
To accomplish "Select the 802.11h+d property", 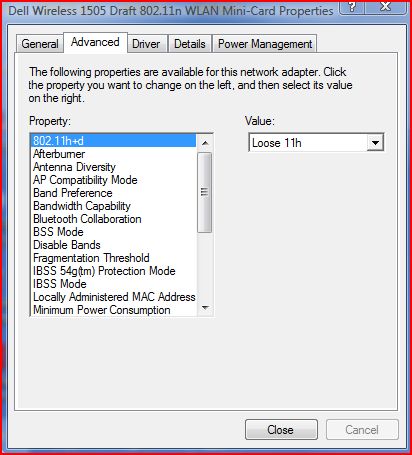I will [x=113, y=141].
